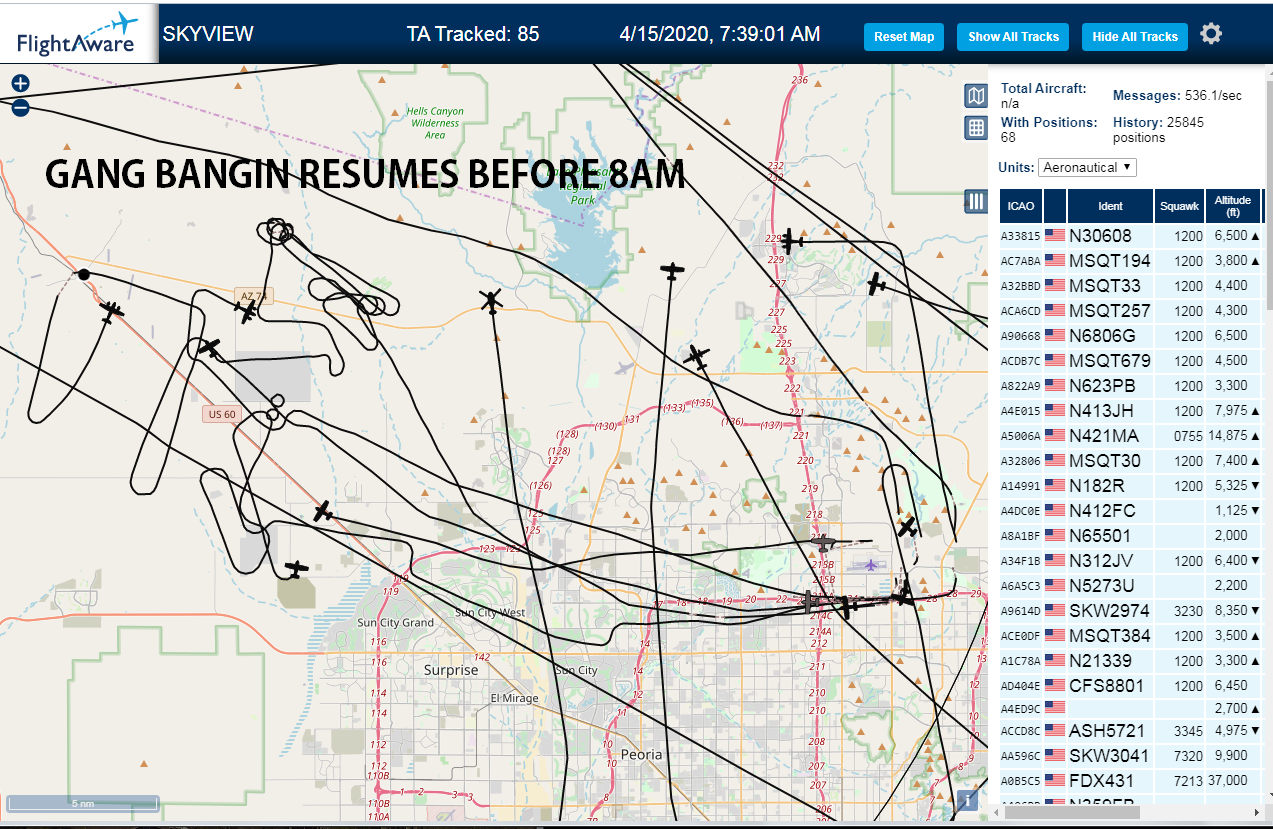The image size is (1273, 829).
Task: Open the Units dropdown
Action: pyautogui.click(x=1087, y=167)
